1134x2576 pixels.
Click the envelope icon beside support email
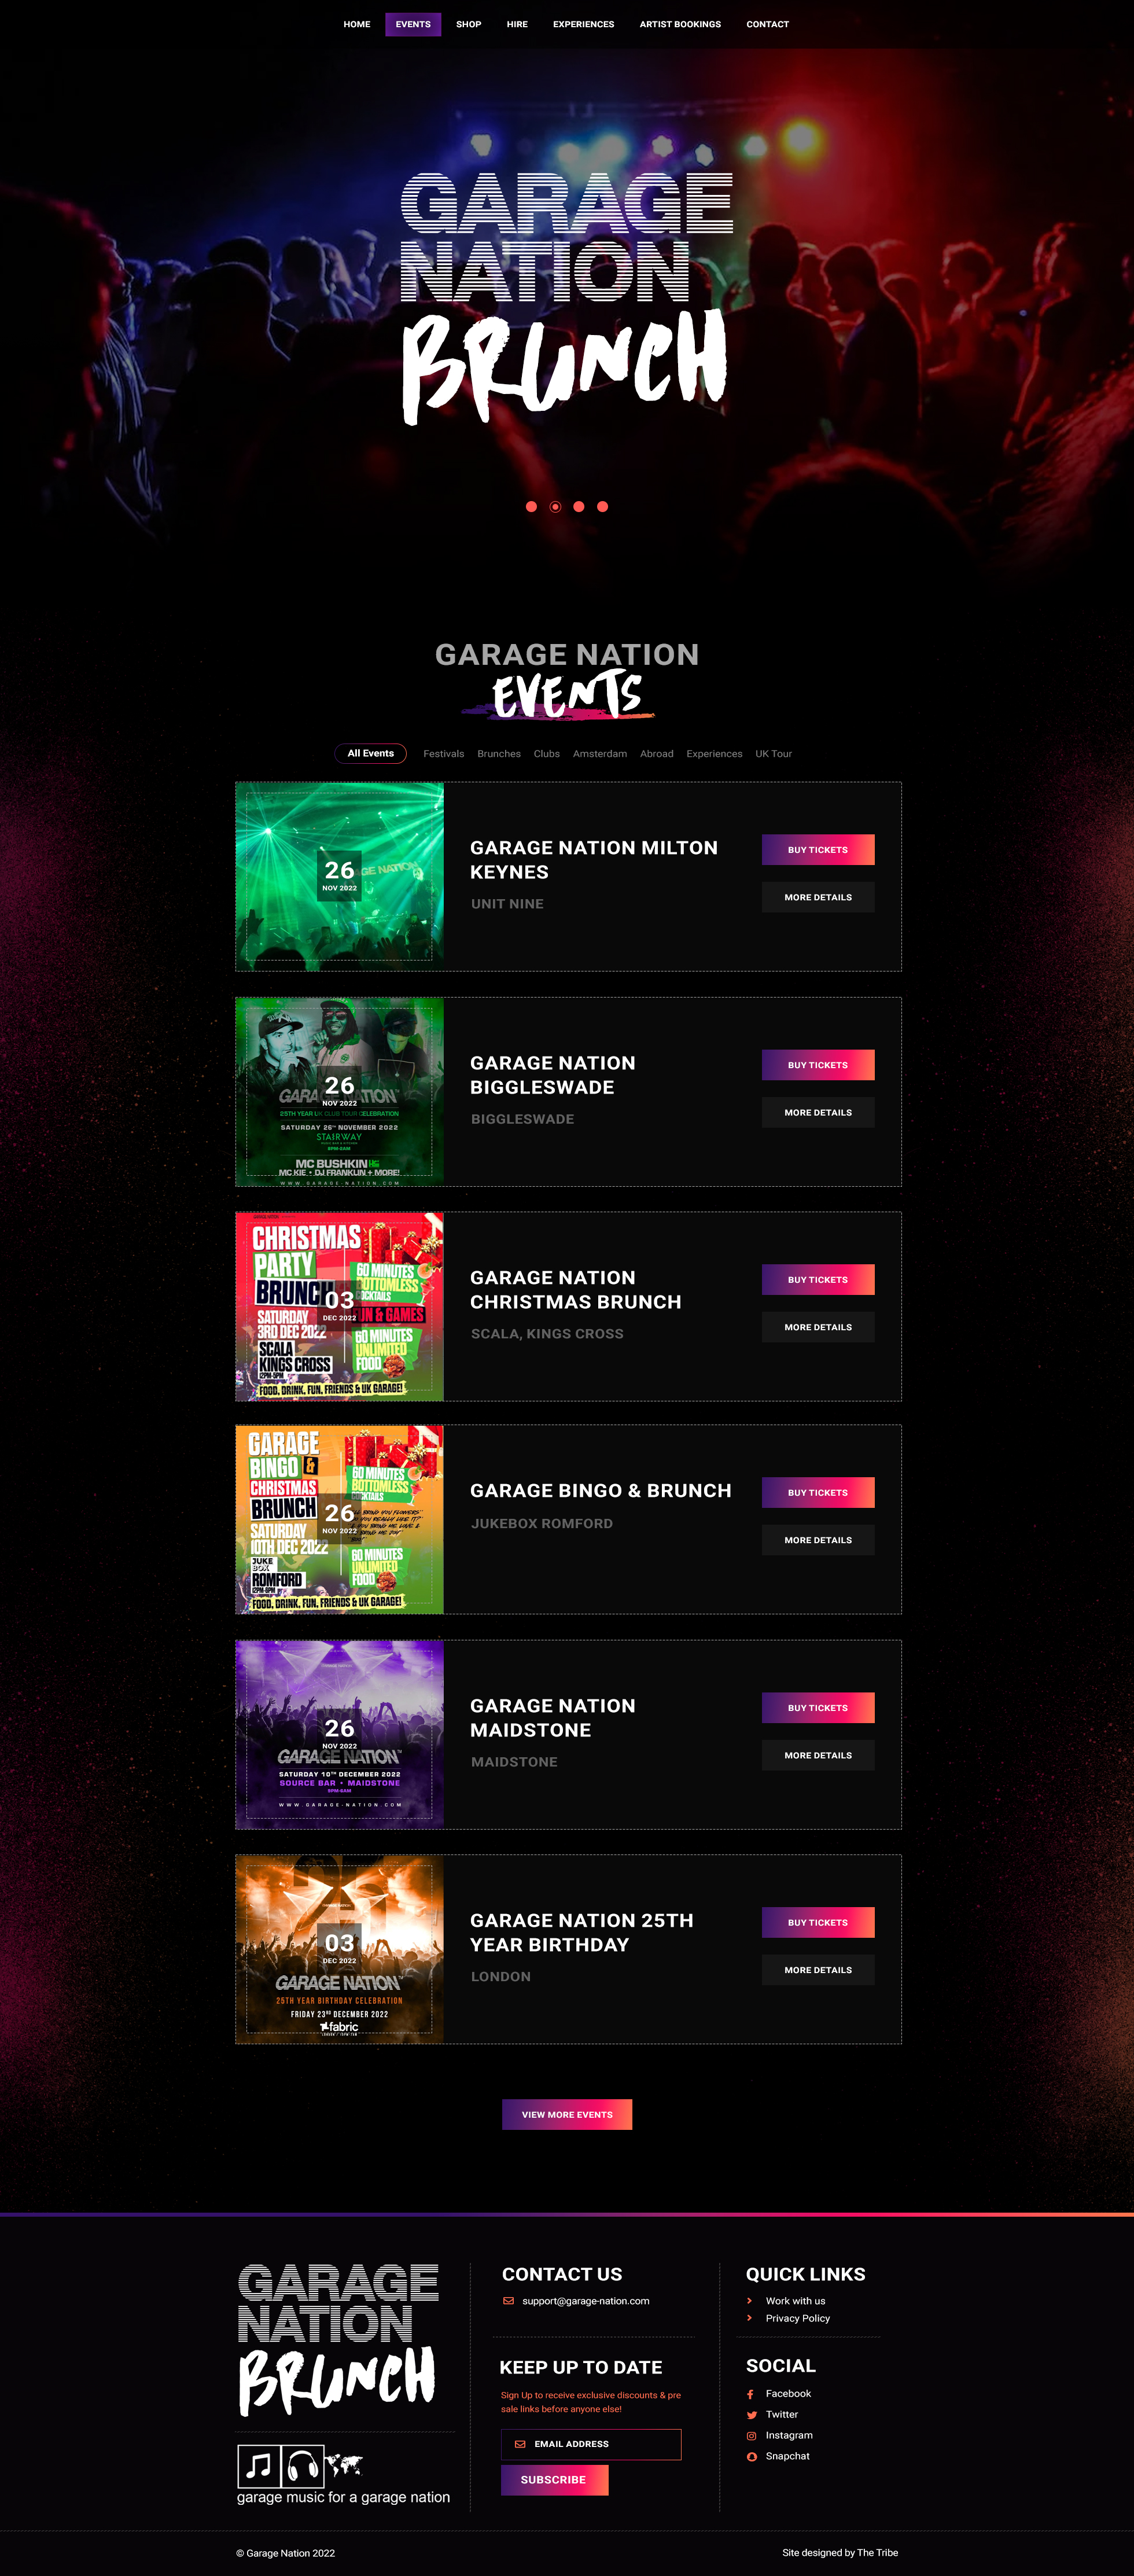(509, 2301)
